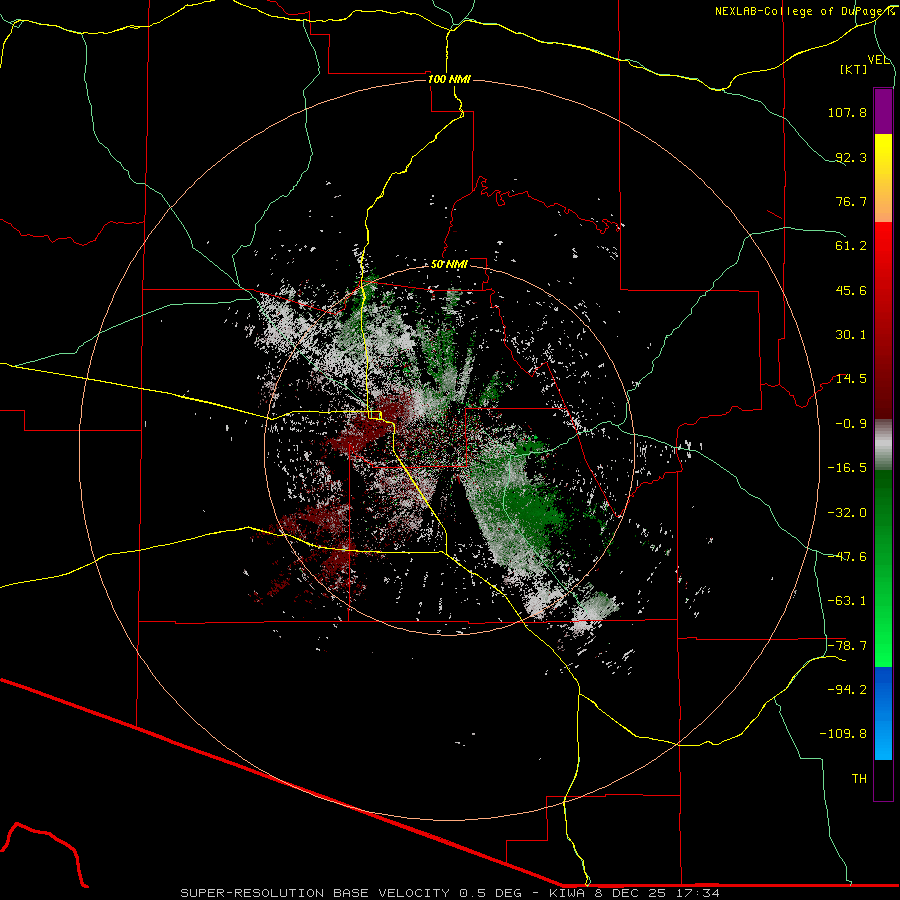Click the 100 NMI range ring label
900x900 pixels.
point(449,79)
